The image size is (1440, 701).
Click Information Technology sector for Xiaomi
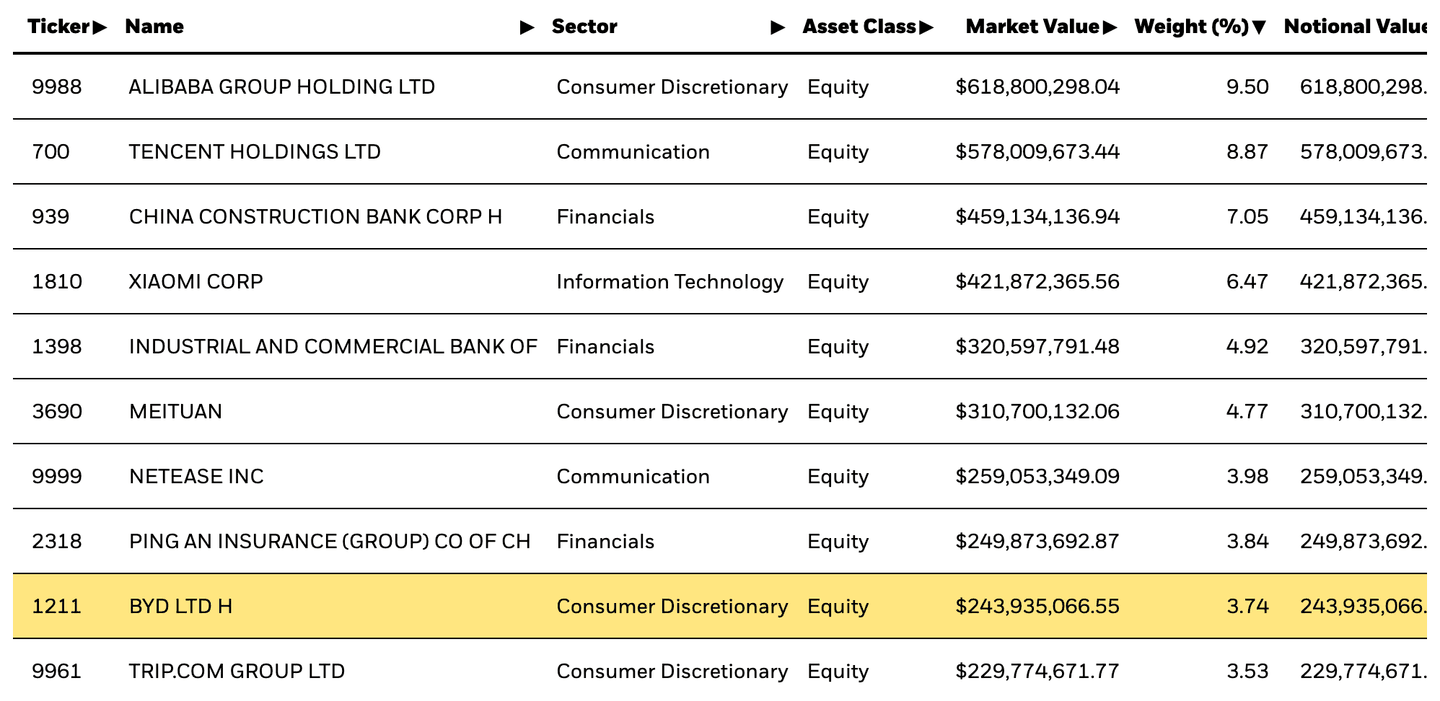tap(670, 282)
